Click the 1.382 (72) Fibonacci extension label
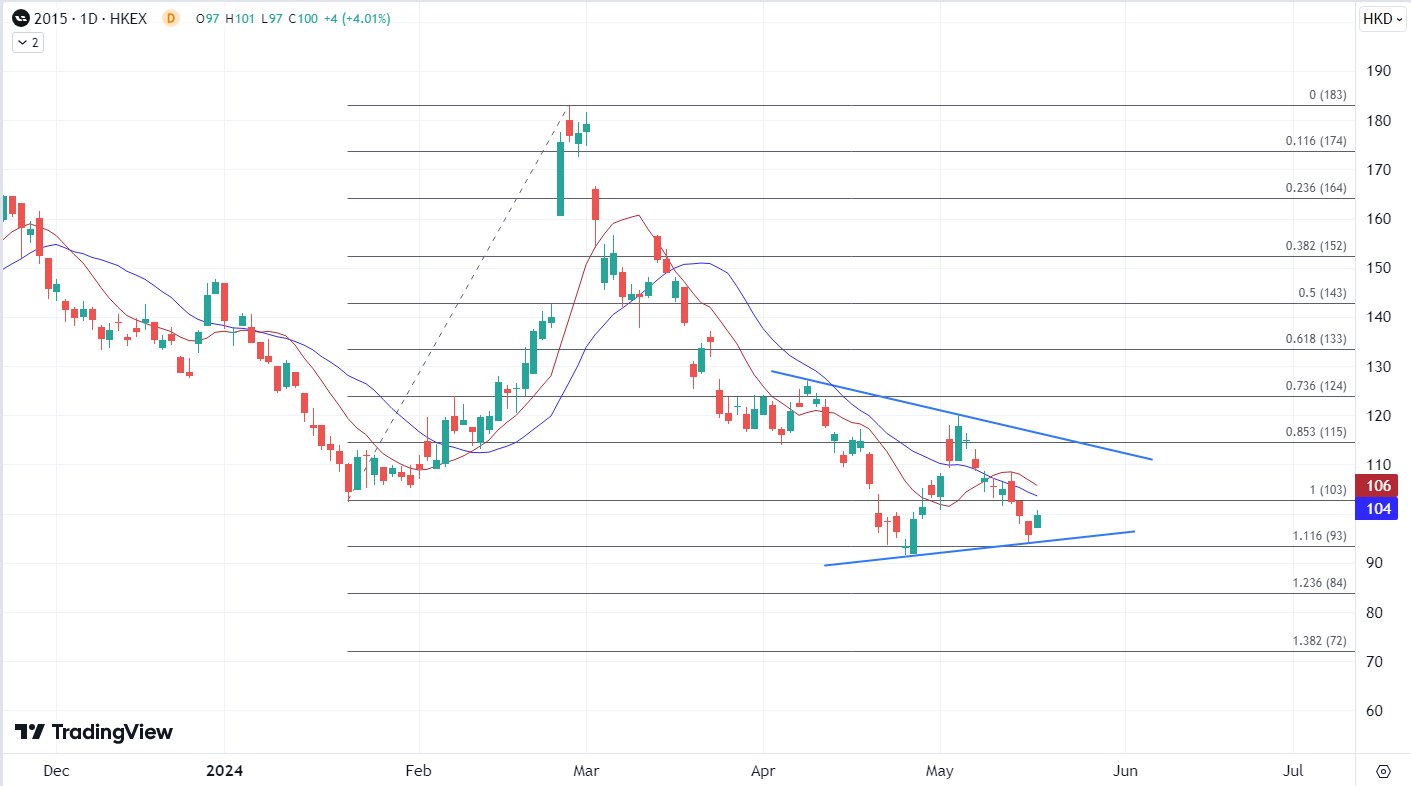The height and width of the screenshot is (786, 1411). [x=1319, y=641]
